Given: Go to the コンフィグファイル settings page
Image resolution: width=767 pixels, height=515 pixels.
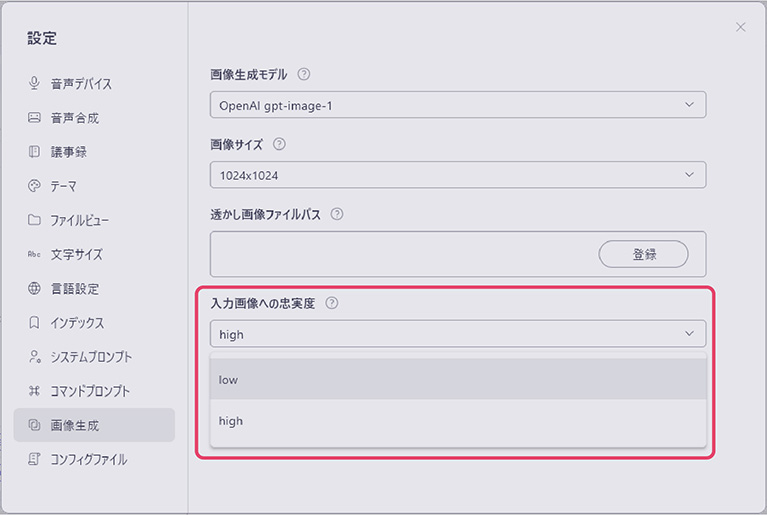Looking at the screenshot, I should (89, 460).
